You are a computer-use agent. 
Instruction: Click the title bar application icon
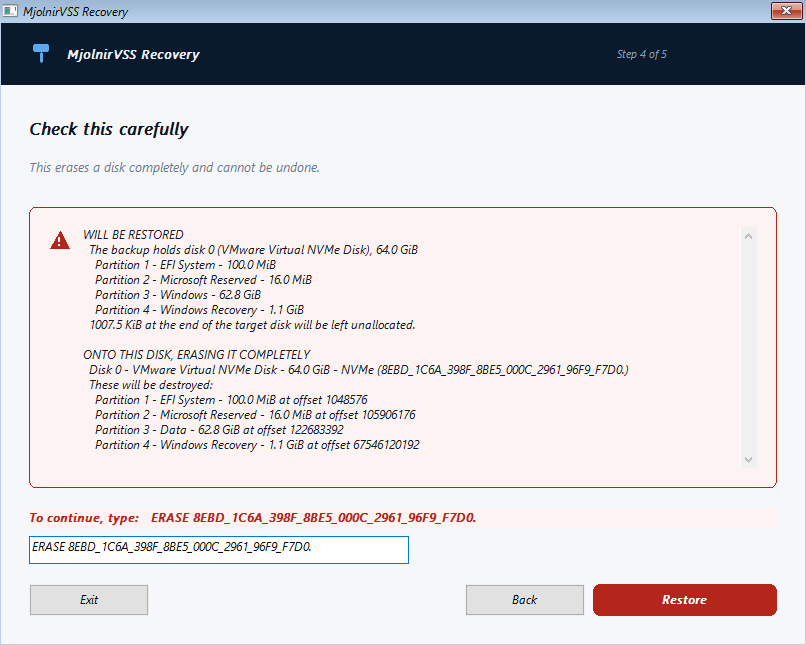coord(10,11)
